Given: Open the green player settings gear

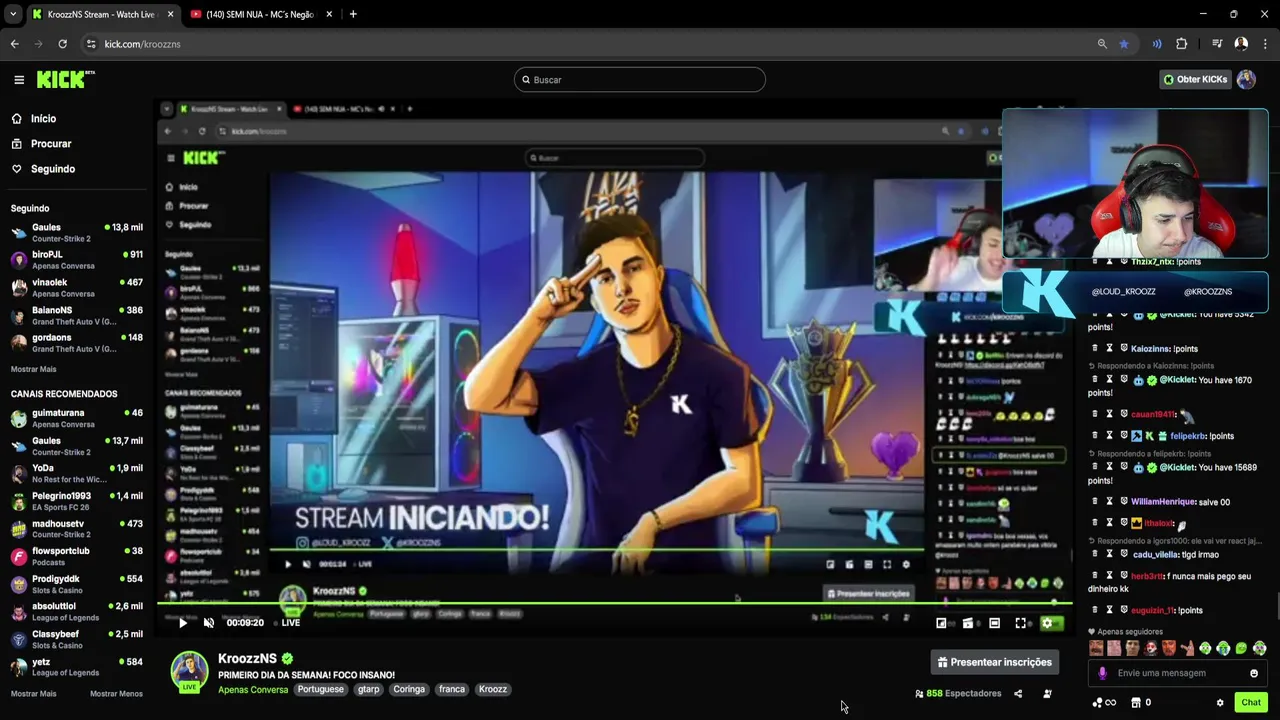Looking at the screenshot, I should [1047, 623].
